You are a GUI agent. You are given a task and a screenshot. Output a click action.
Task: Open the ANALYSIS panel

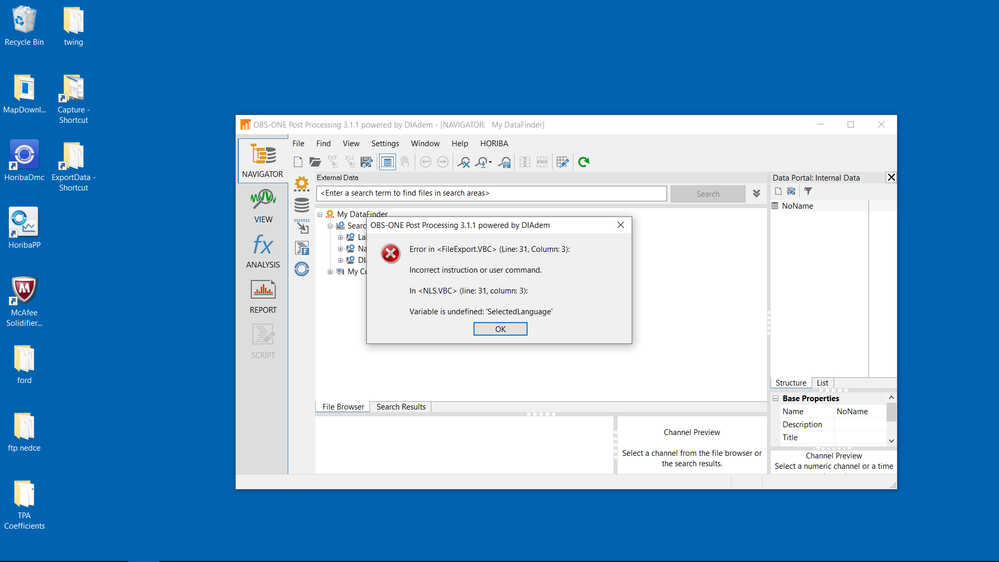(x=262, y=251)
